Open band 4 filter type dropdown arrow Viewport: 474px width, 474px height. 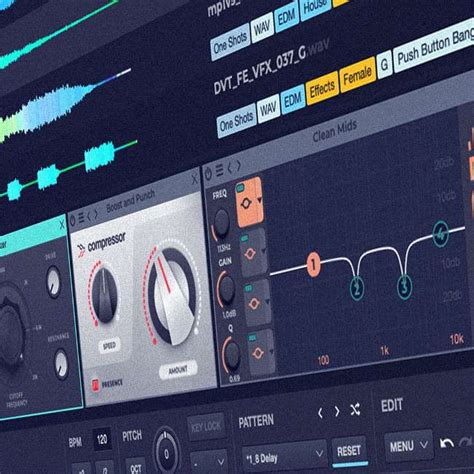click(x=272, y=351)
